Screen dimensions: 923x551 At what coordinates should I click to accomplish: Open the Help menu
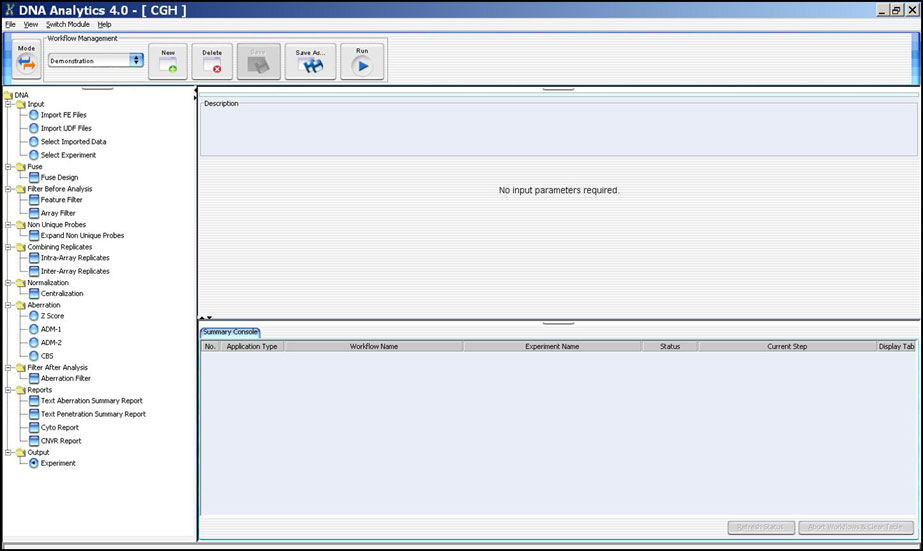pyautogui.click(x=104, y=24)
